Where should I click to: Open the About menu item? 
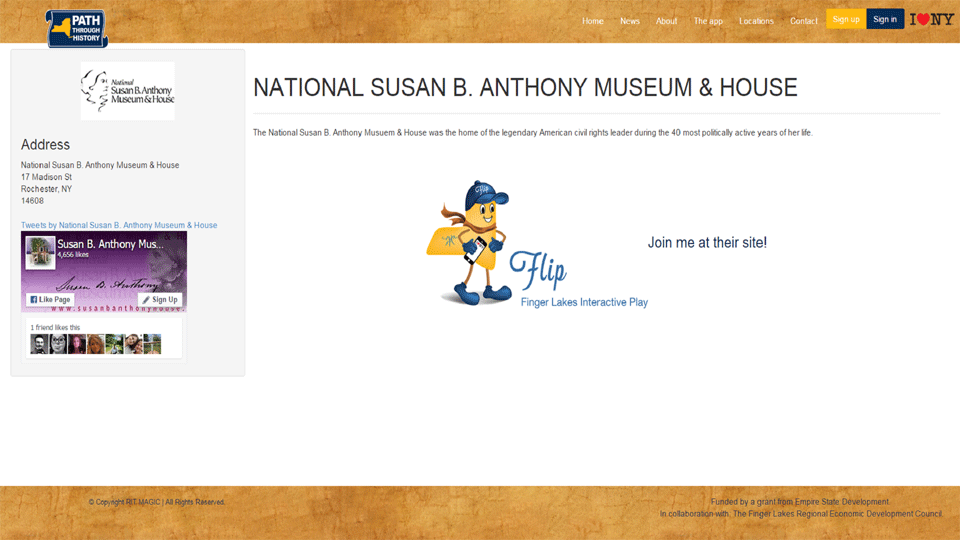tap(666, 21)
